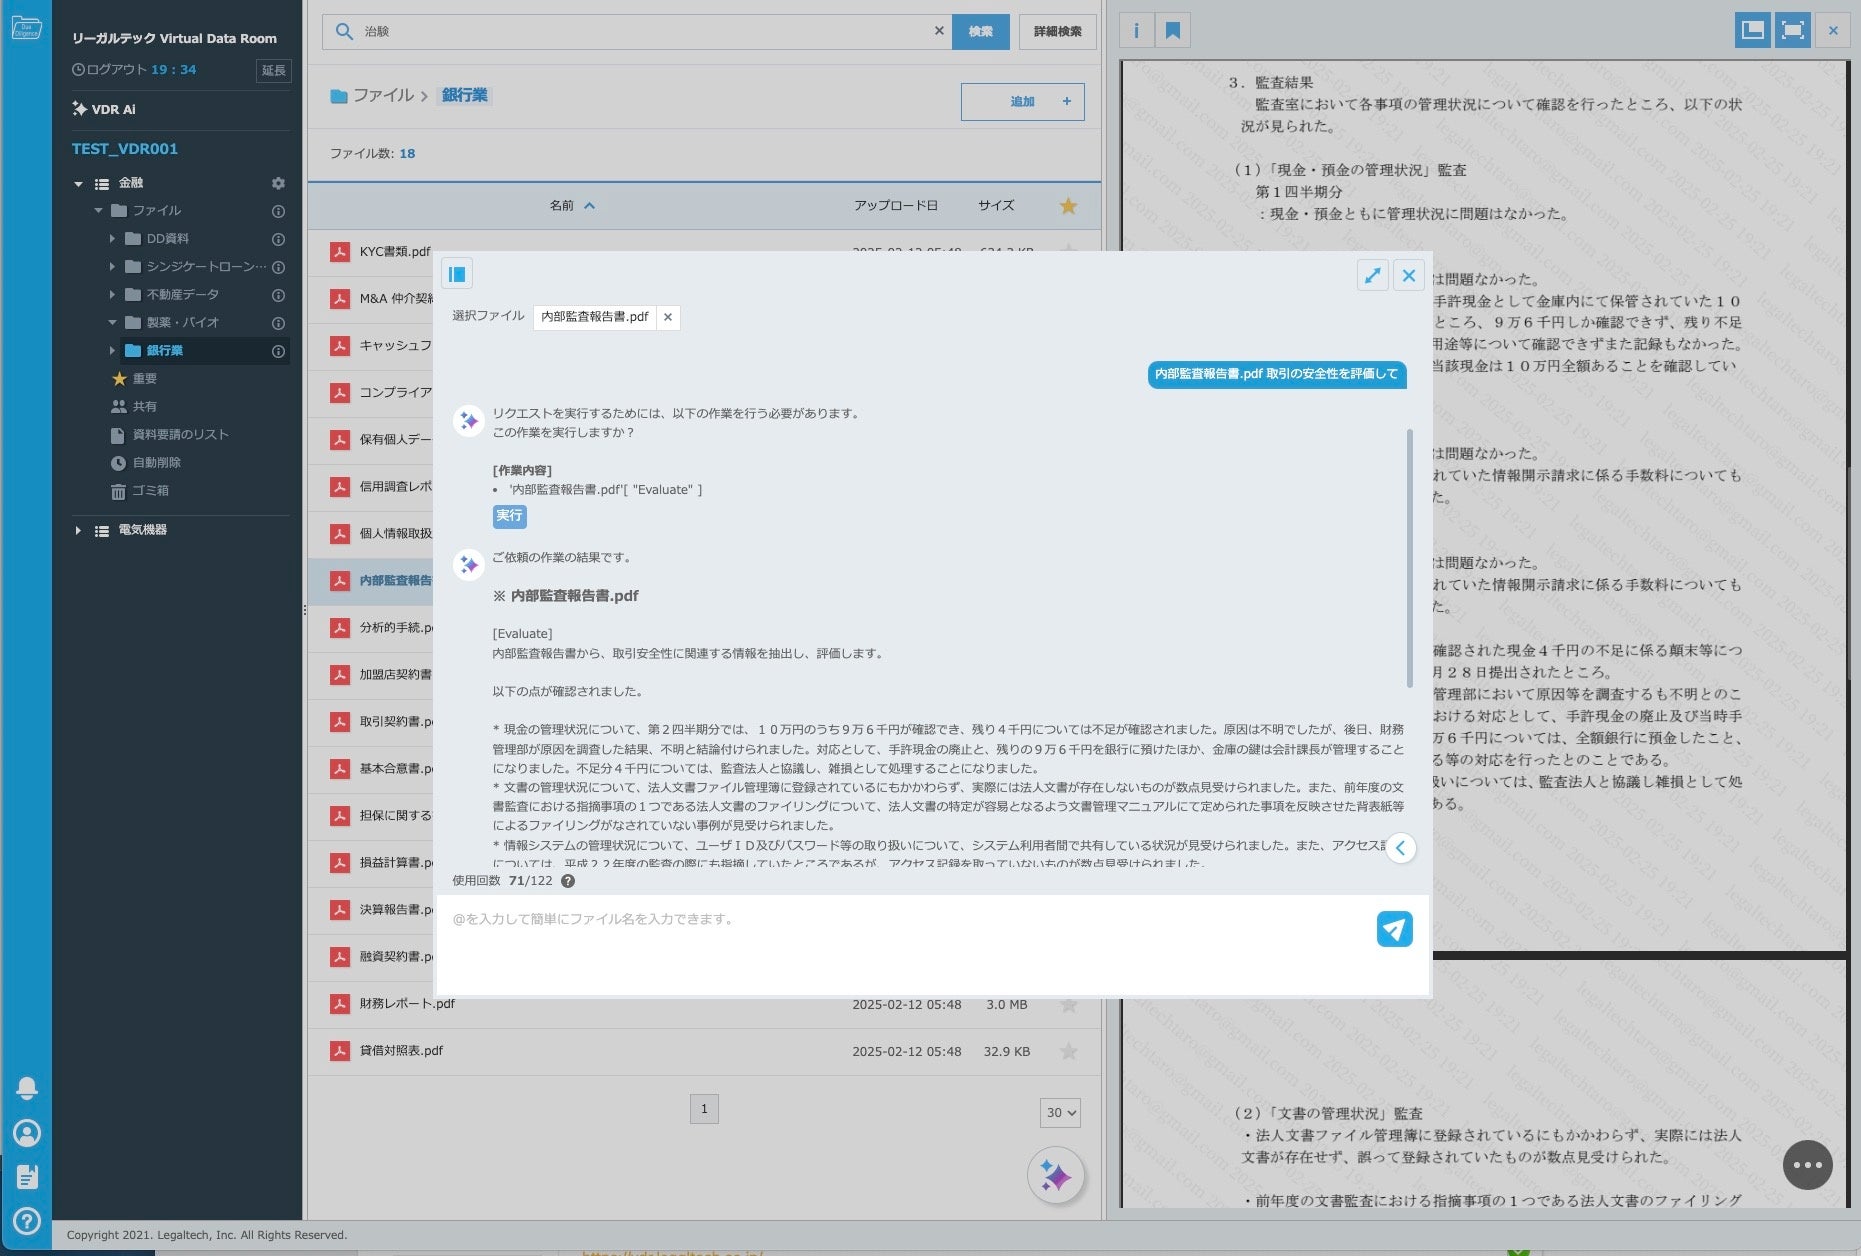Show document info in viewer toolbar

pos(1136,31)
